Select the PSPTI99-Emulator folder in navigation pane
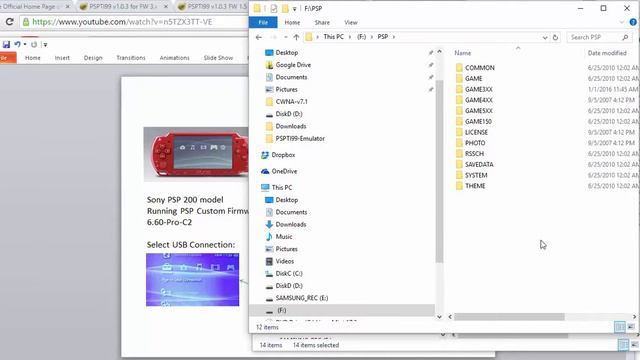The image size is (640, 360). tap(300, 139)
